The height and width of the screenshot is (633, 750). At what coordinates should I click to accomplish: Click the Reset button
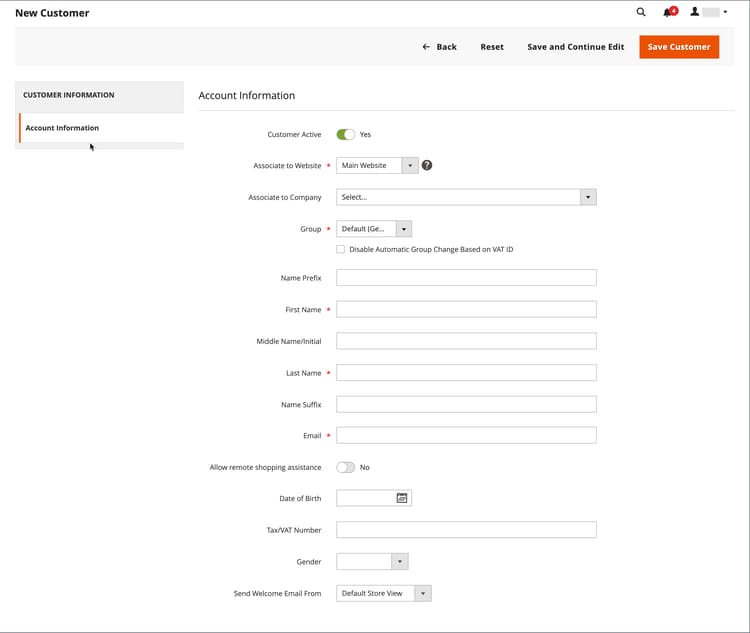click(x=492, y=47)
